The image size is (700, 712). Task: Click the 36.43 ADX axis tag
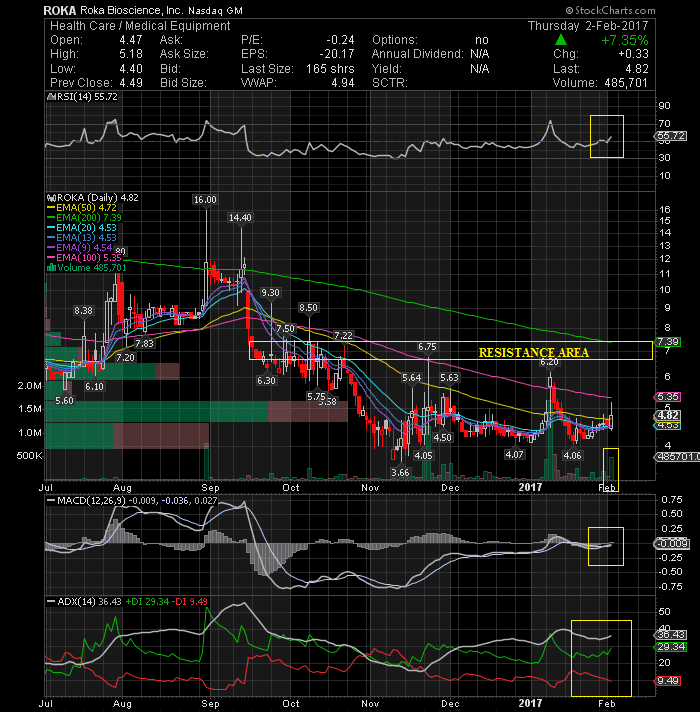pos(670,635)
